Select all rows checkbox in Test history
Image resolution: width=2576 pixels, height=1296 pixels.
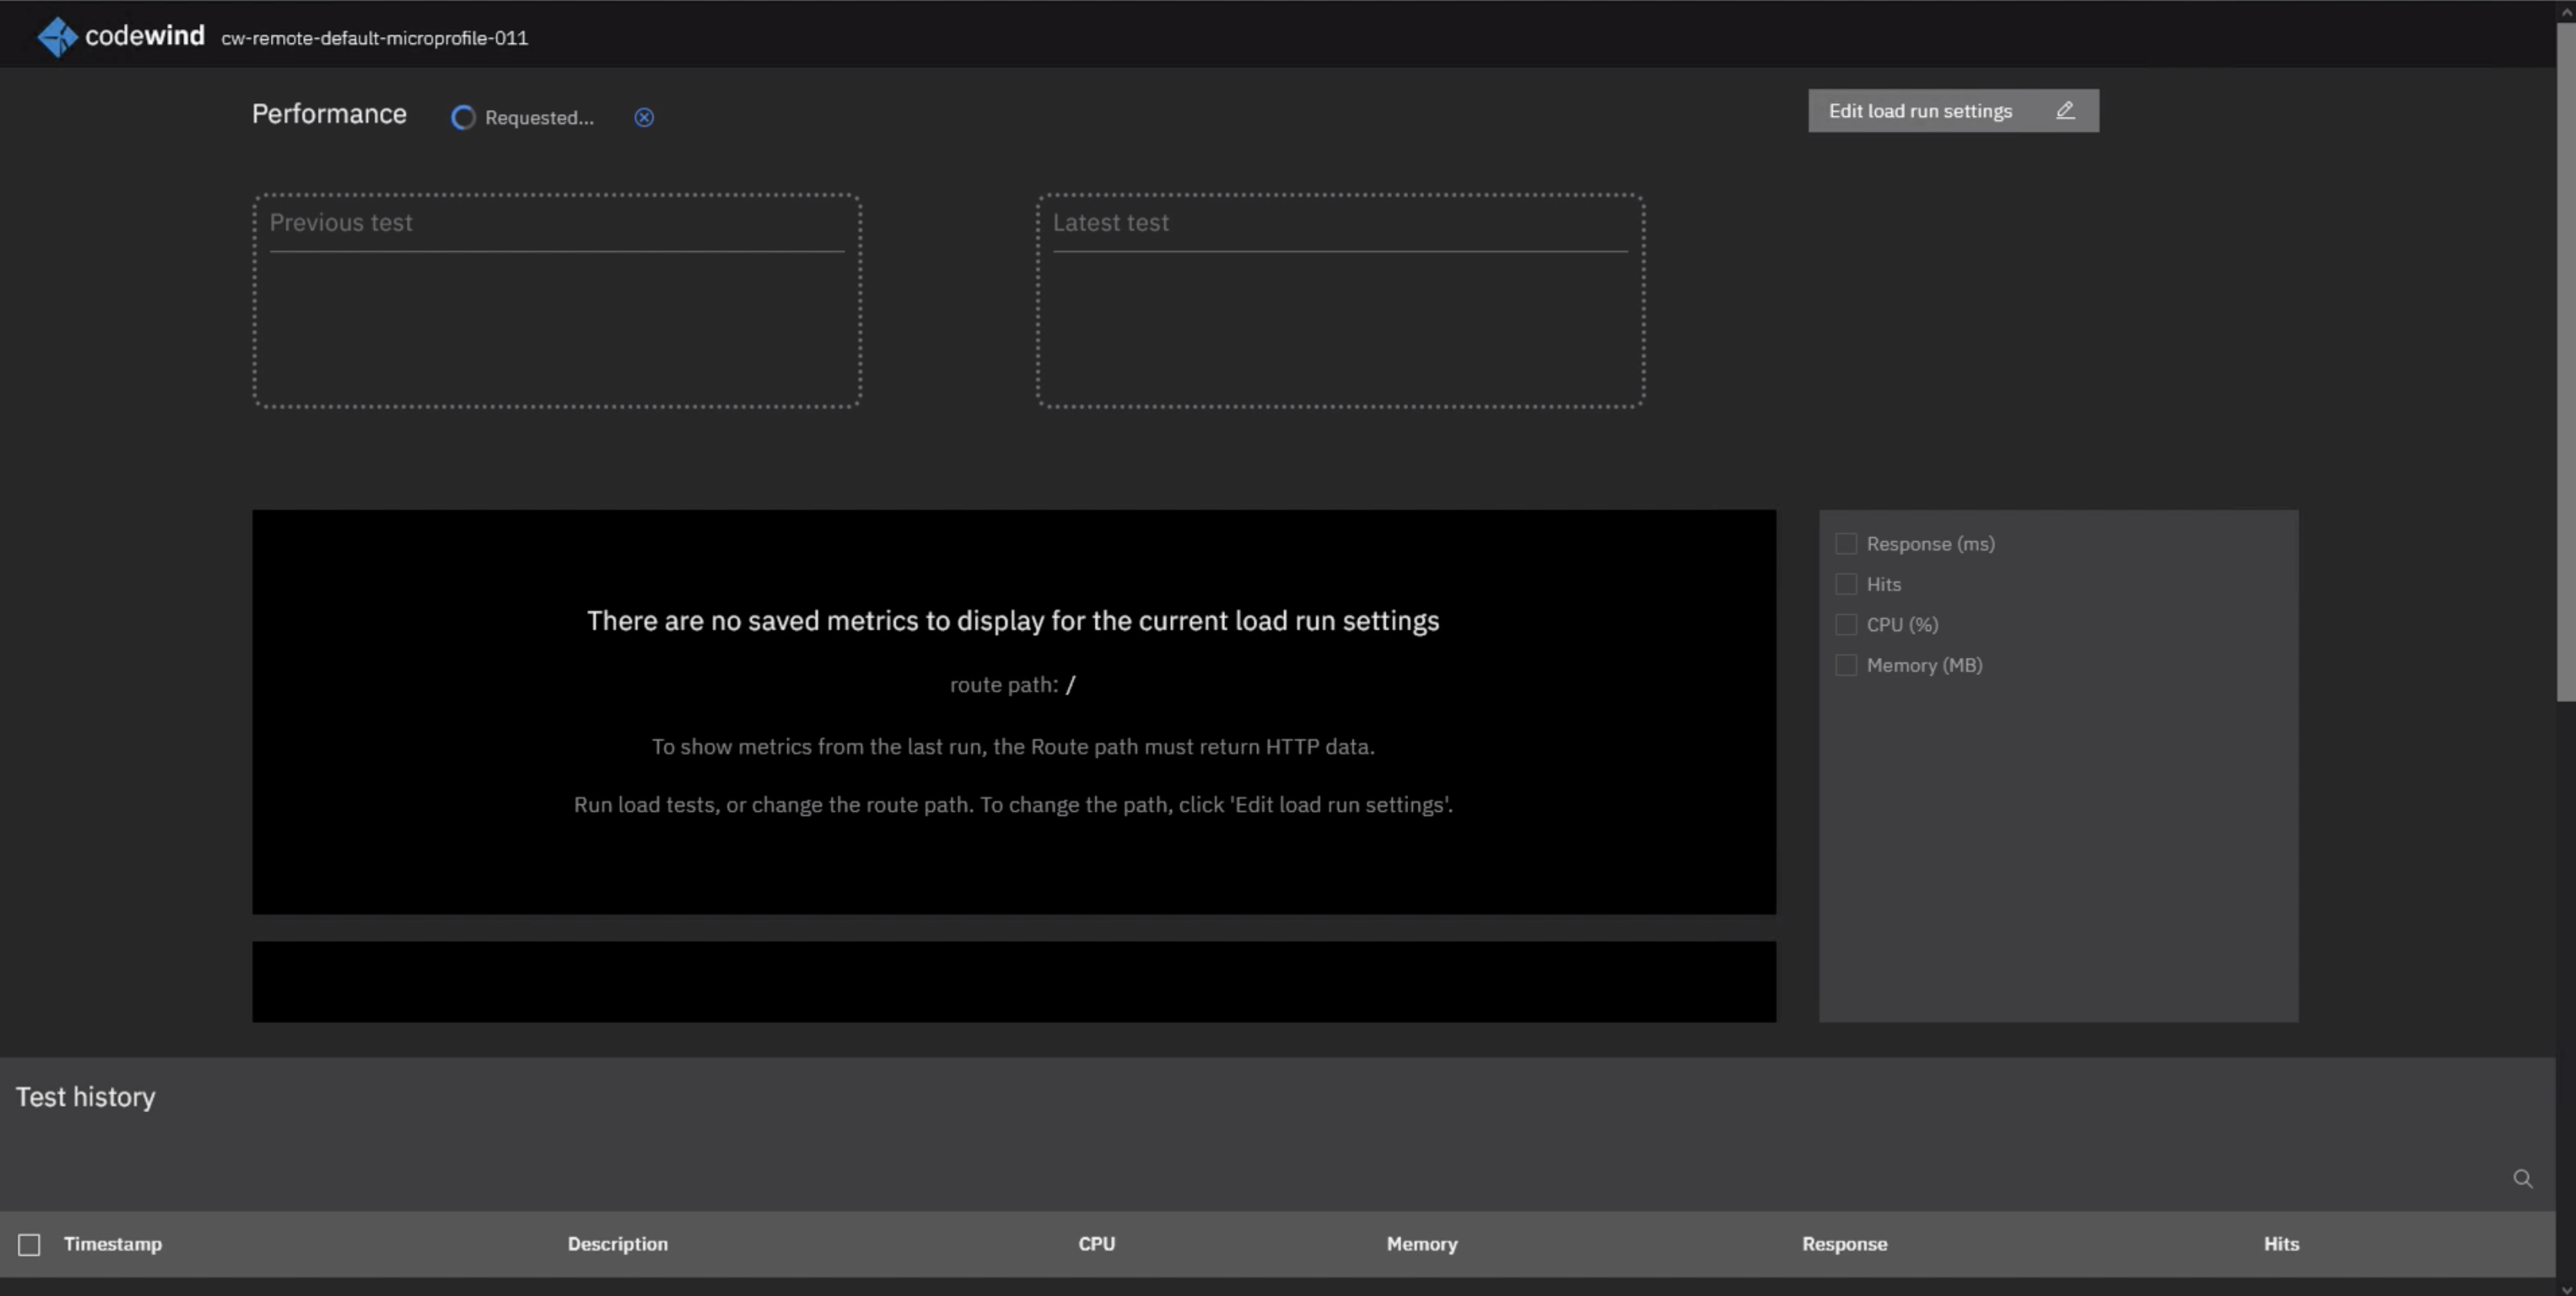[x=29, y=1245]
